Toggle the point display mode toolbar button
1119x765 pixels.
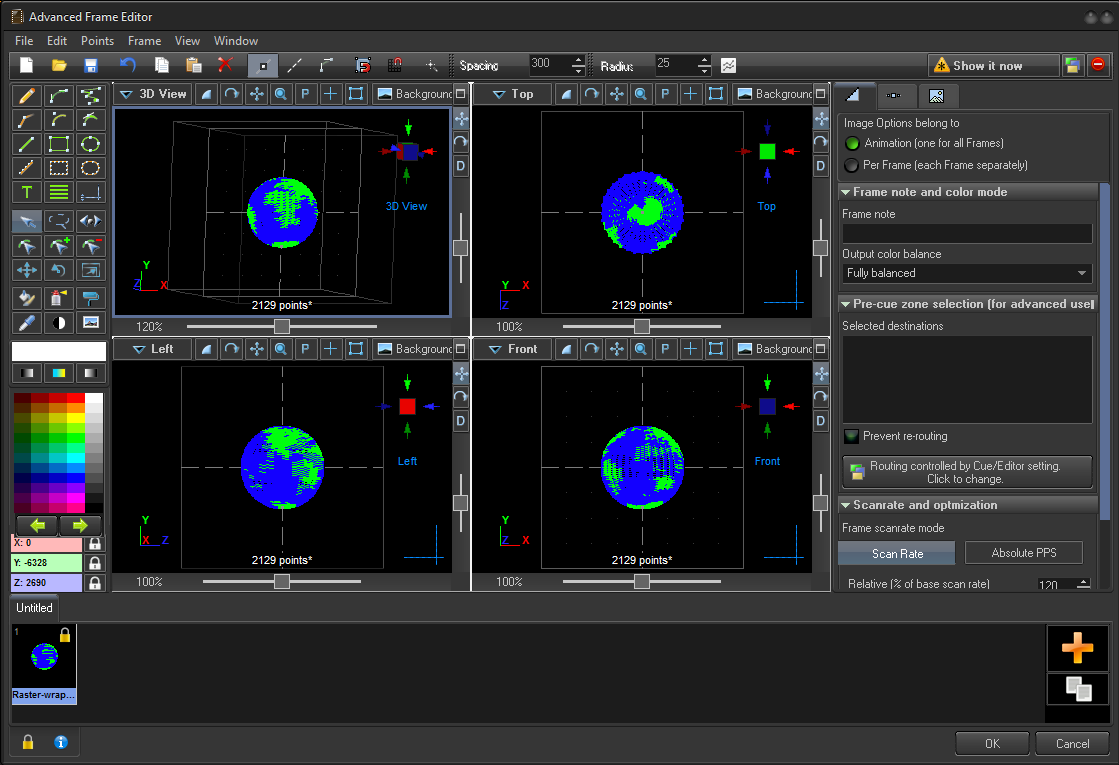(263, 66)
